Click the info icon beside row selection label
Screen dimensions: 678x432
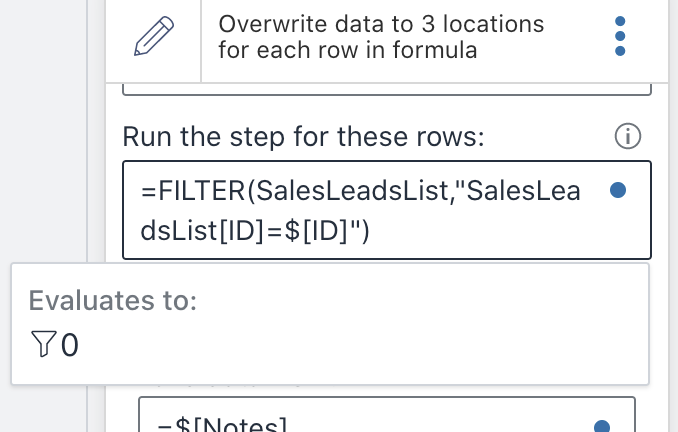627,136
